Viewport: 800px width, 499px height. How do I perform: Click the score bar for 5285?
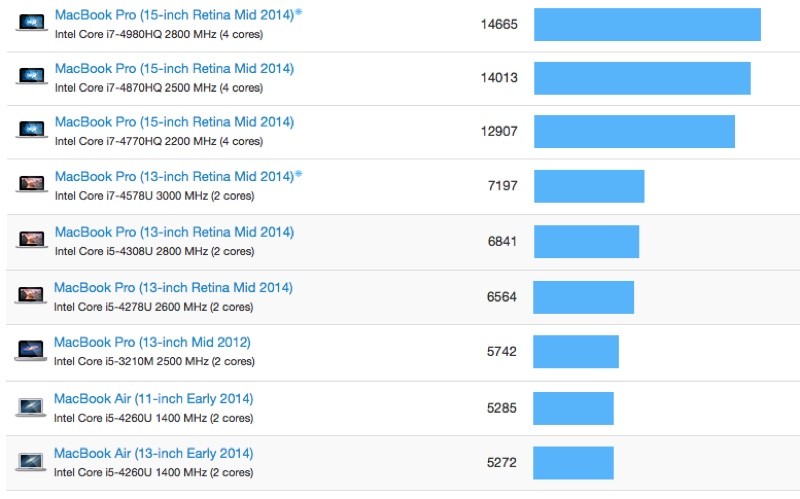[x=573, y=408]
